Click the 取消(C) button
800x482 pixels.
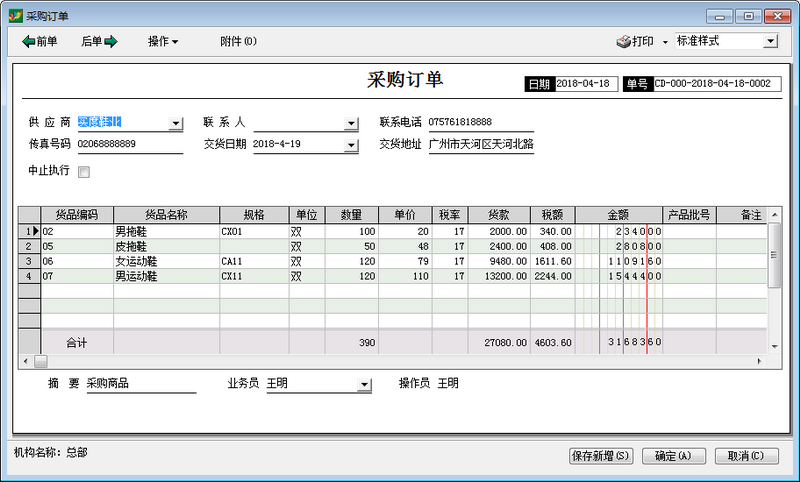click(746, 455)
